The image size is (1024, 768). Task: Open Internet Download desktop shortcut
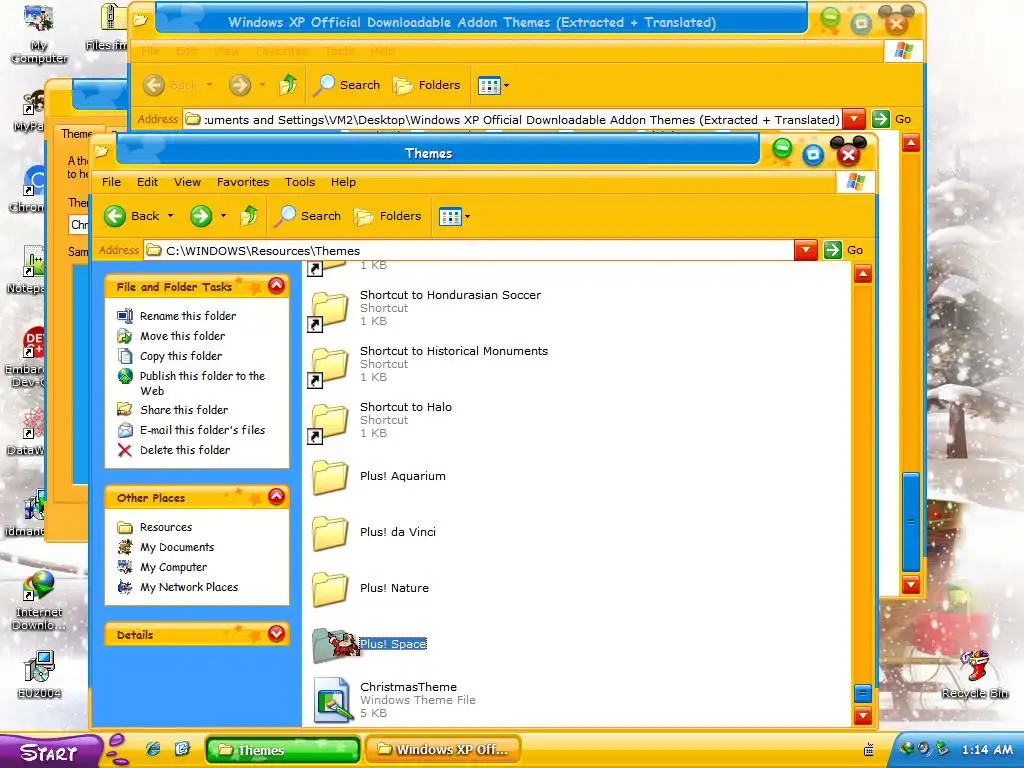point(39,600)
